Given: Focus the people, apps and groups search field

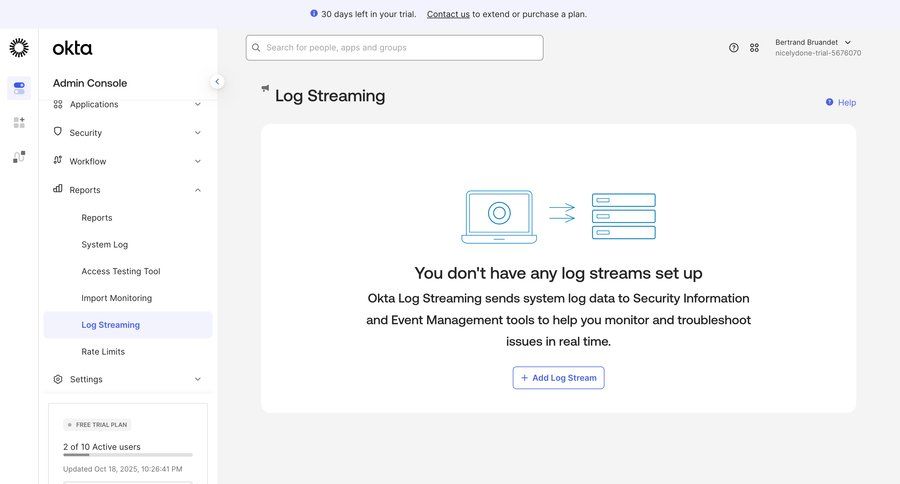Looking at the screenshot, I should coord(395,48).
